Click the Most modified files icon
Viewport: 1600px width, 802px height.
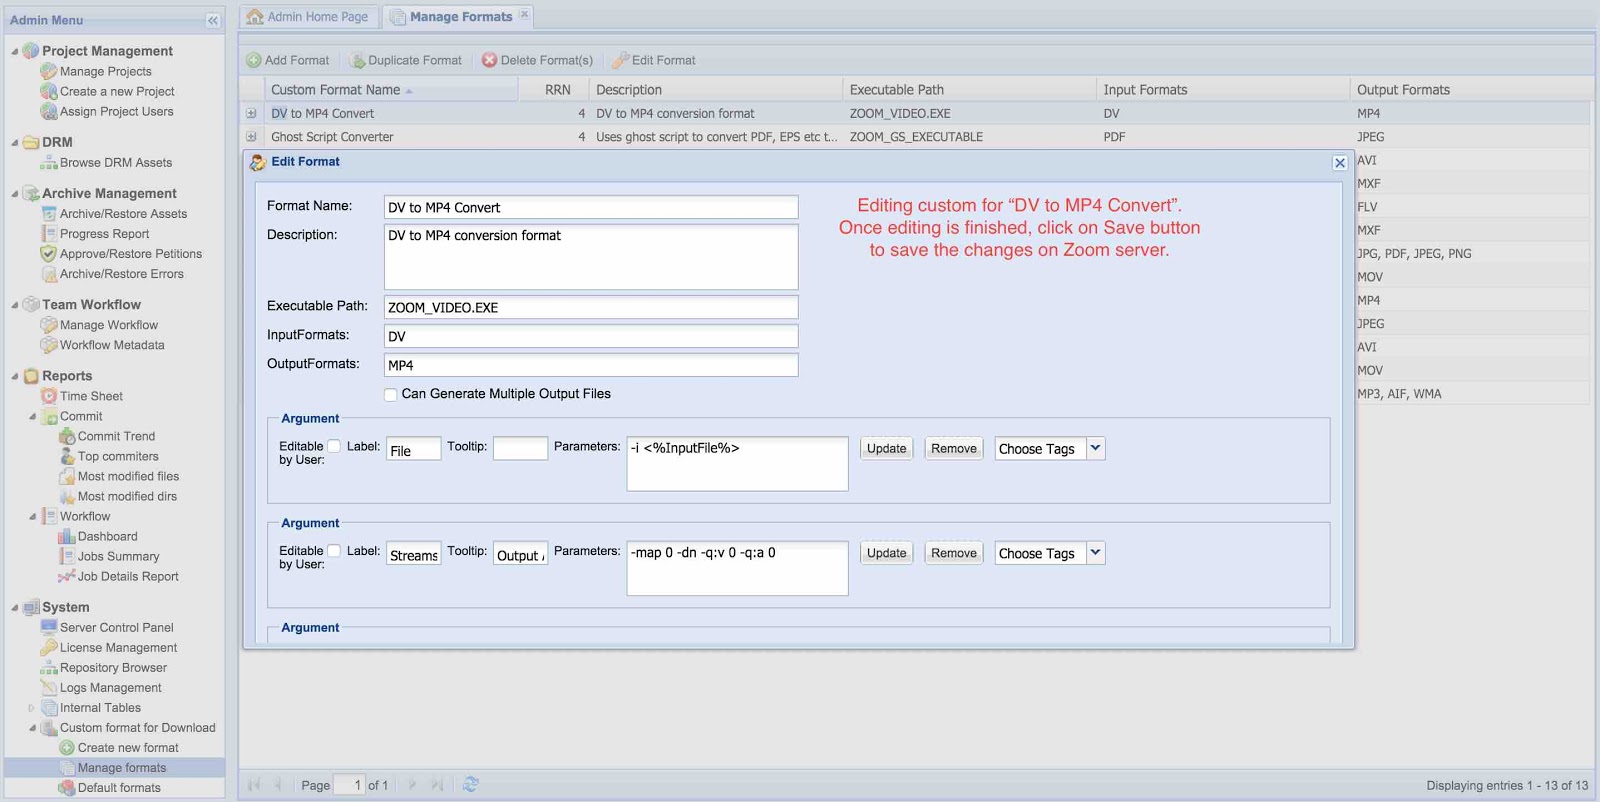tap(67, 476)
